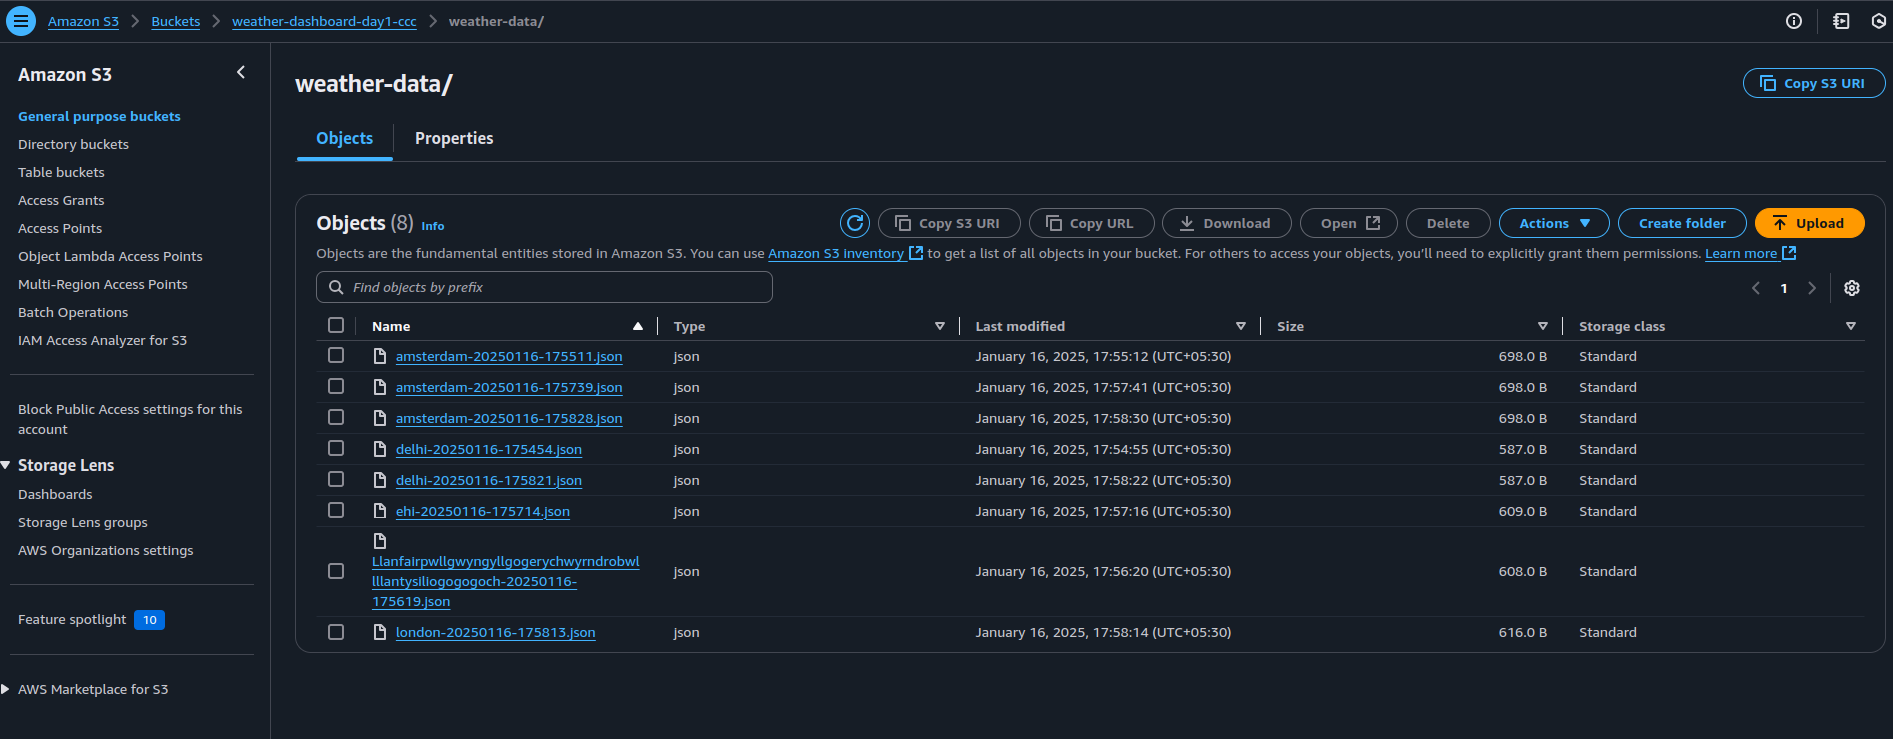
Task: Click the top-right corner clock/settings icon
Action: pos(1878,21)
